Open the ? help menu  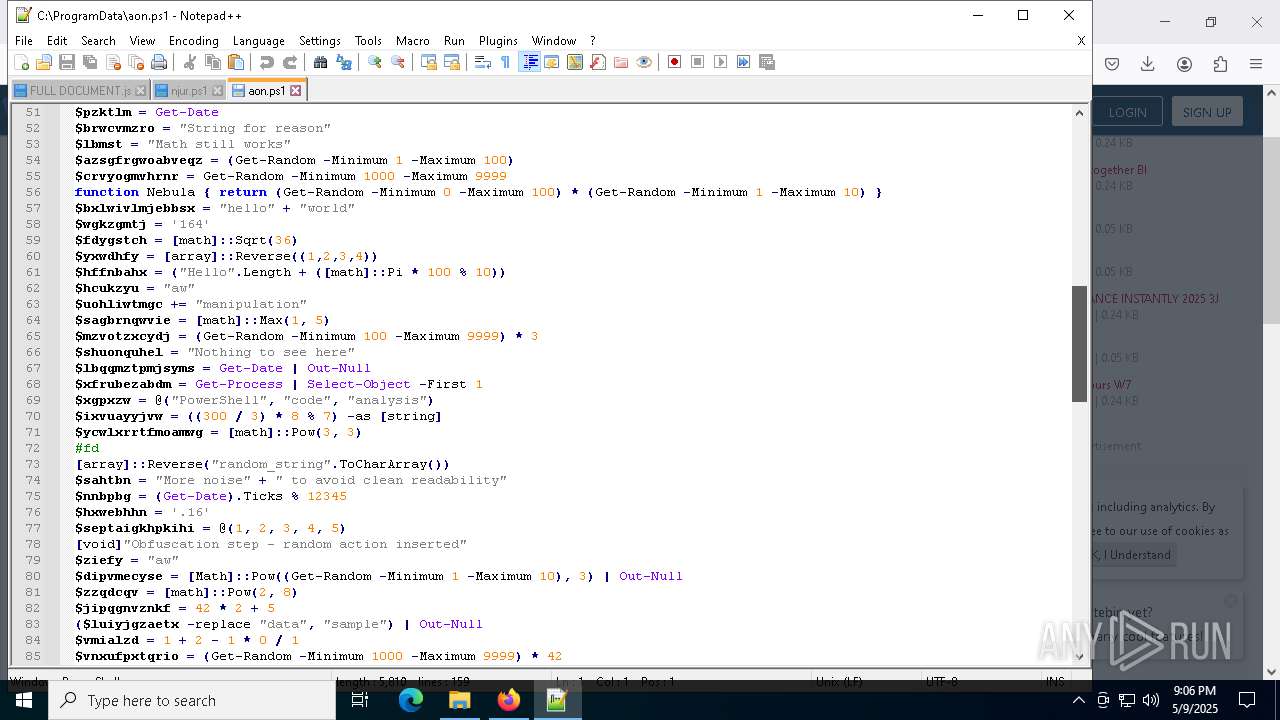tap(592, 41)
